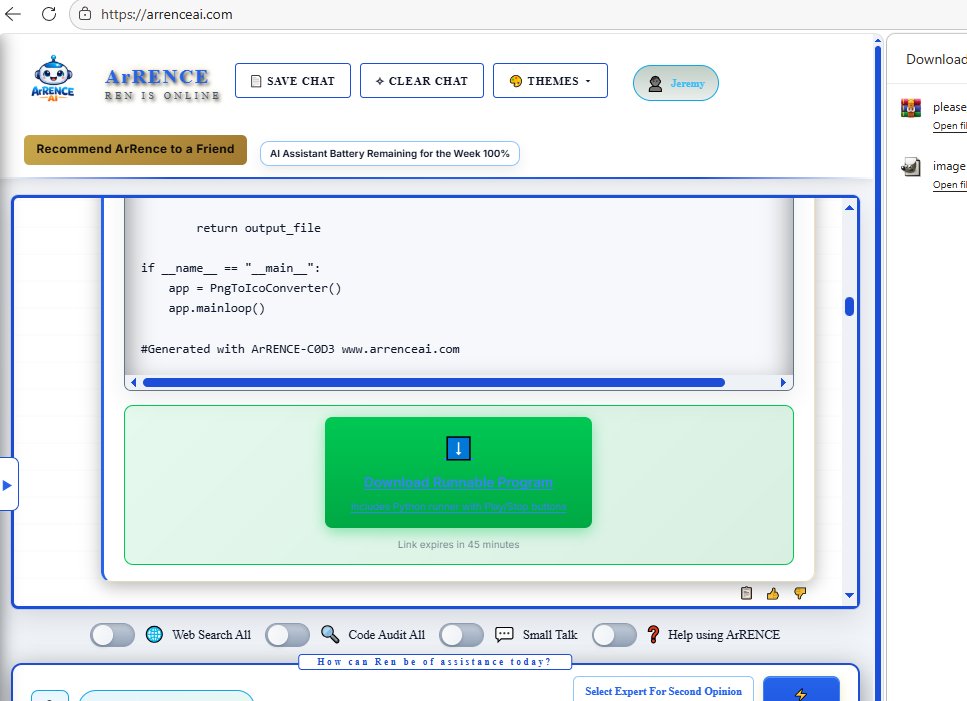Click the chat panel vertical scrollbar thumb
The width and height of the screenshot is (967, 701).
(x=849, y=306)
